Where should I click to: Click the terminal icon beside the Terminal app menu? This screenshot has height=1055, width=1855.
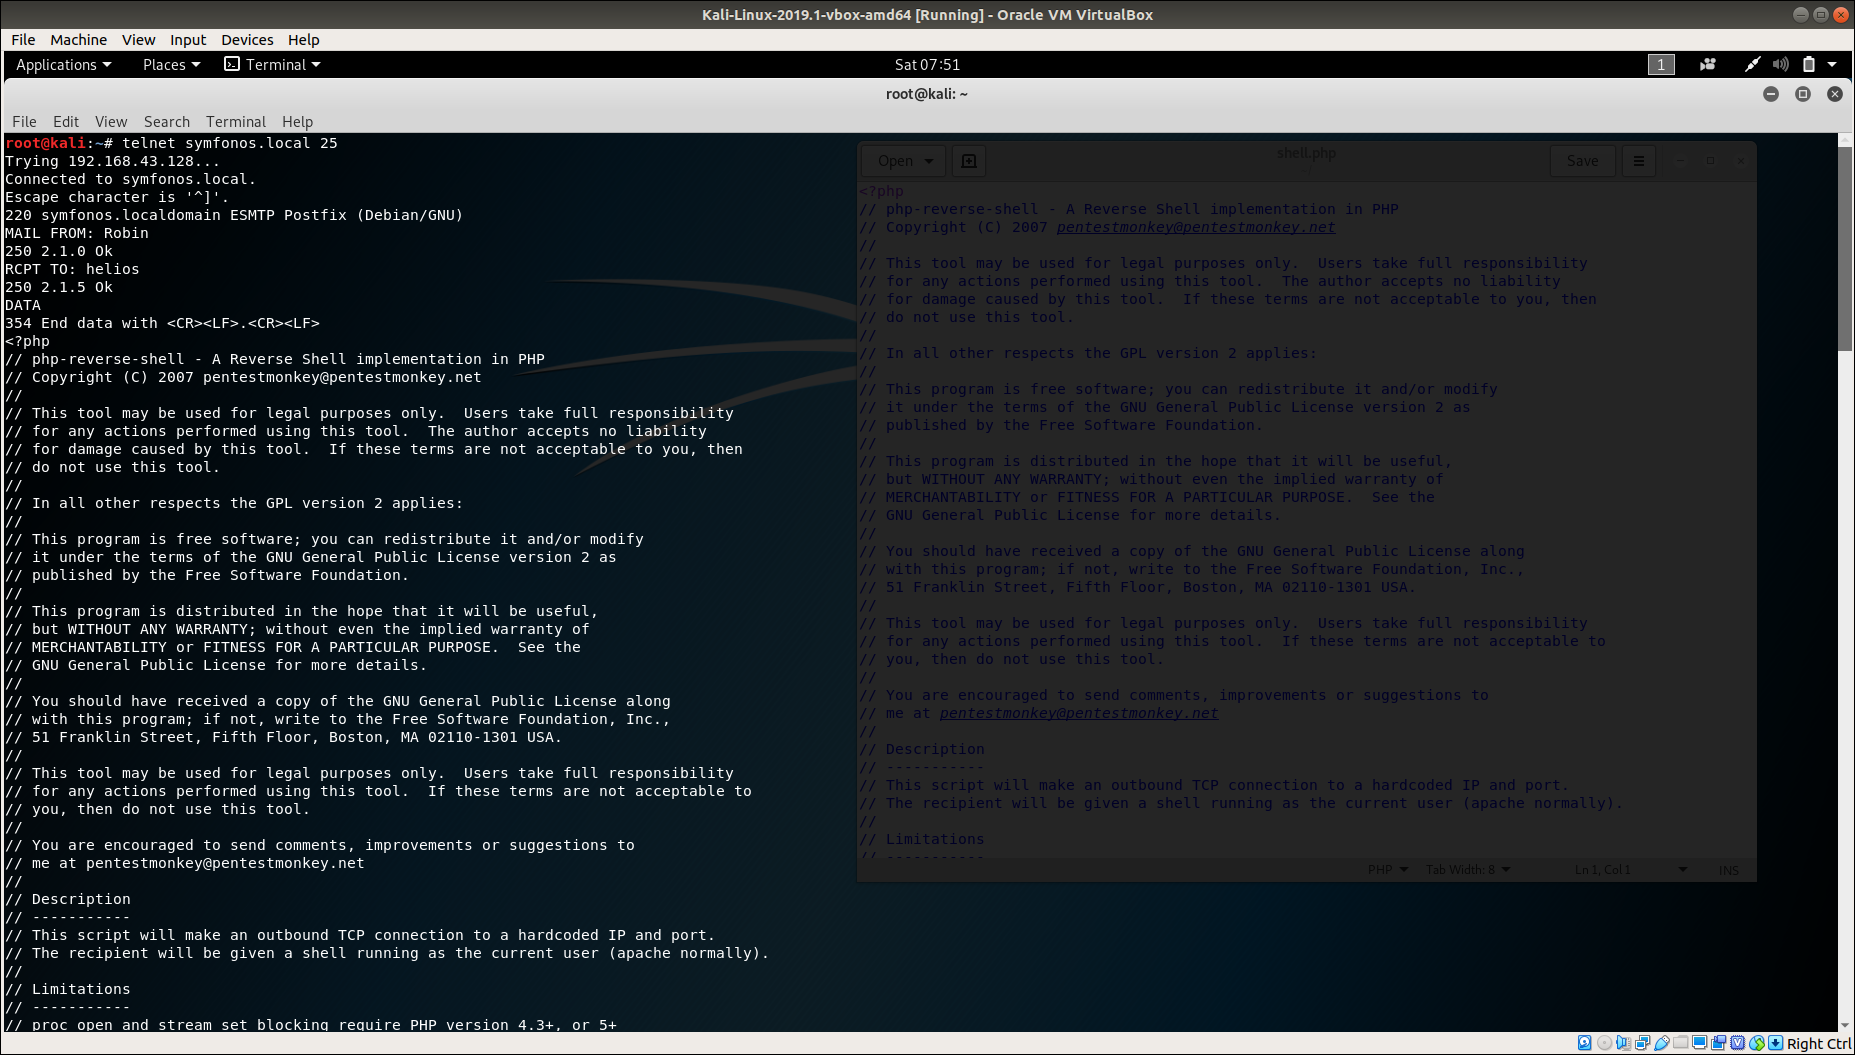(x=232, y=64)
